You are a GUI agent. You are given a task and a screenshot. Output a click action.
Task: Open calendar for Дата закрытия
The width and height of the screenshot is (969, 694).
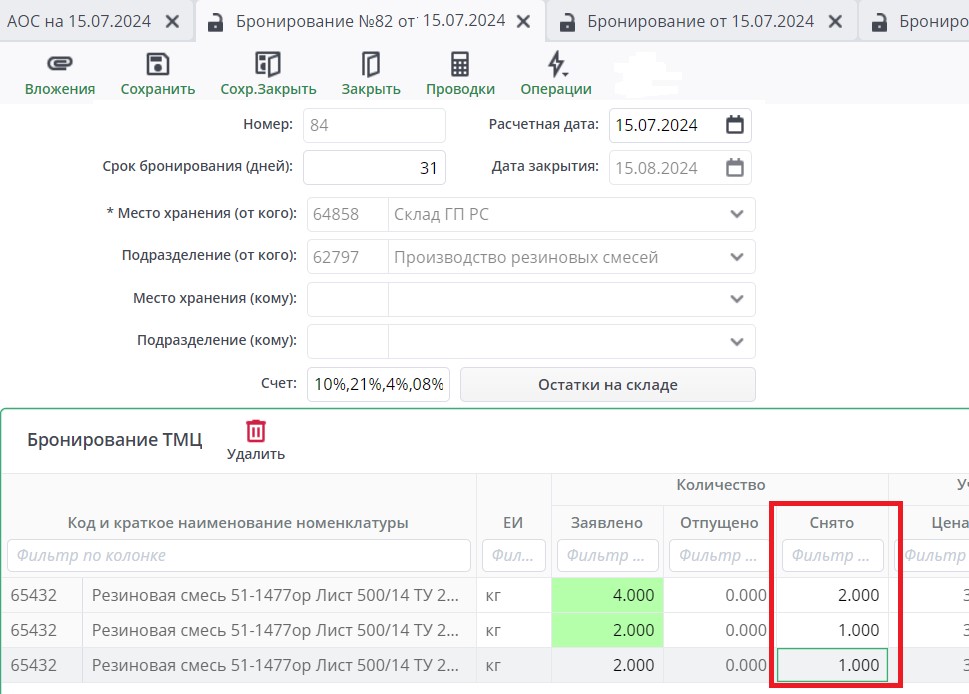coord(734,167)
